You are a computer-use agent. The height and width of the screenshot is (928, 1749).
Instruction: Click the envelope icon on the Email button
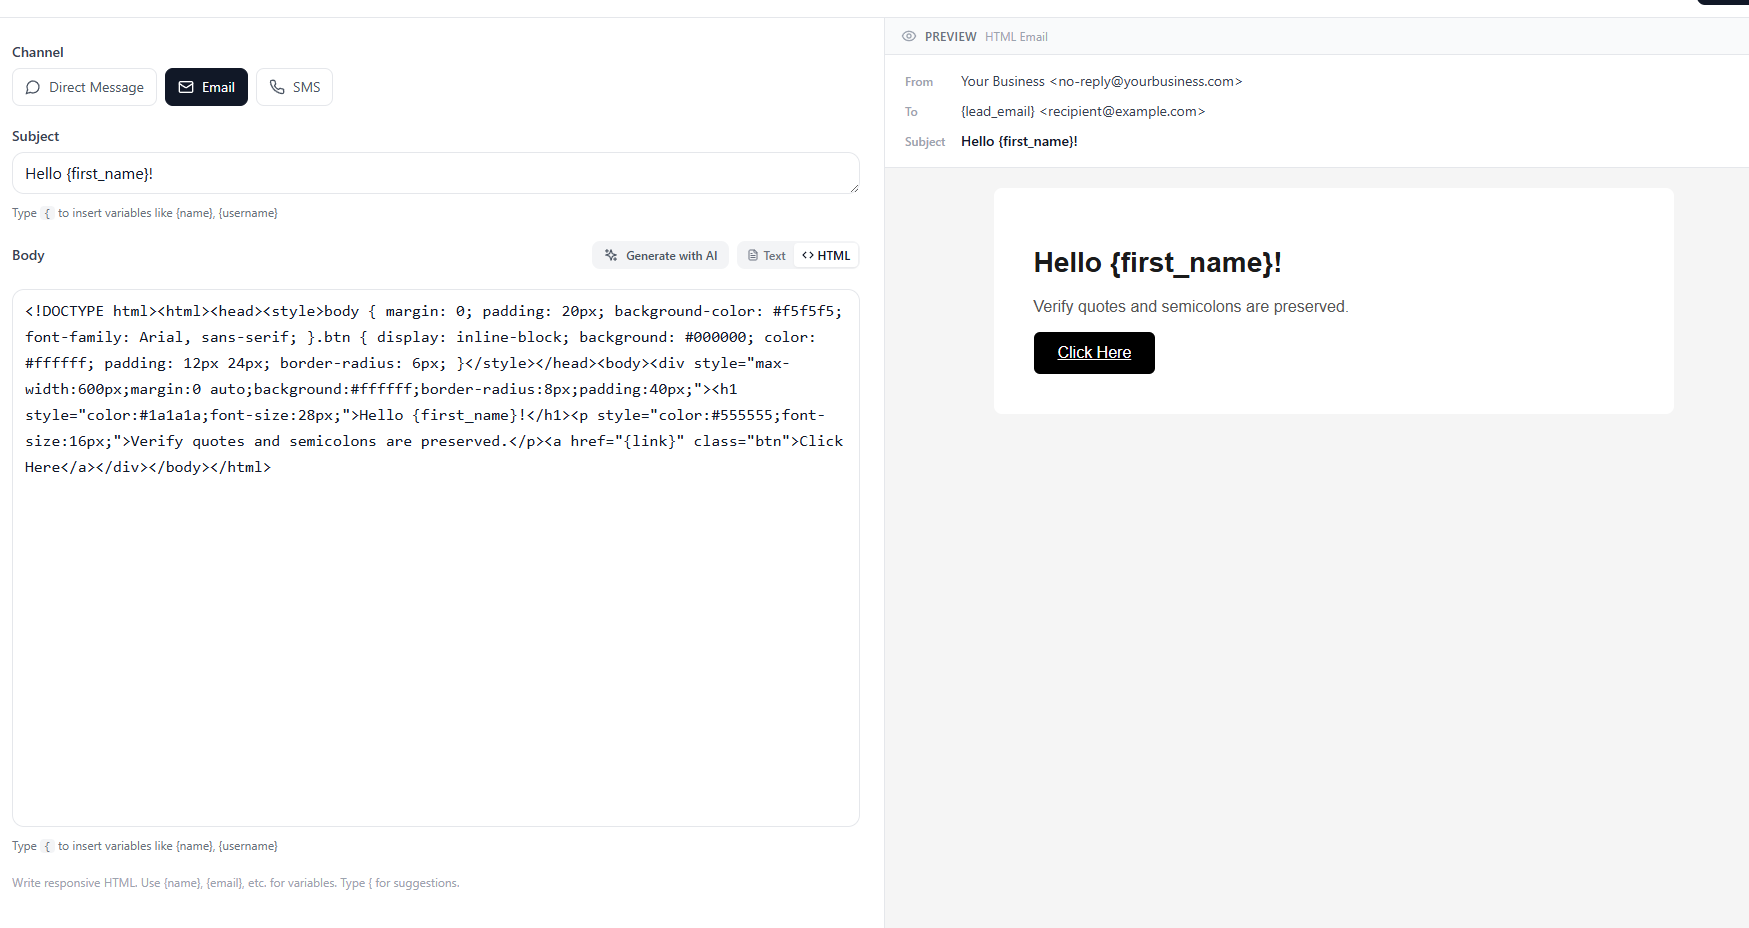coord(185,87)
